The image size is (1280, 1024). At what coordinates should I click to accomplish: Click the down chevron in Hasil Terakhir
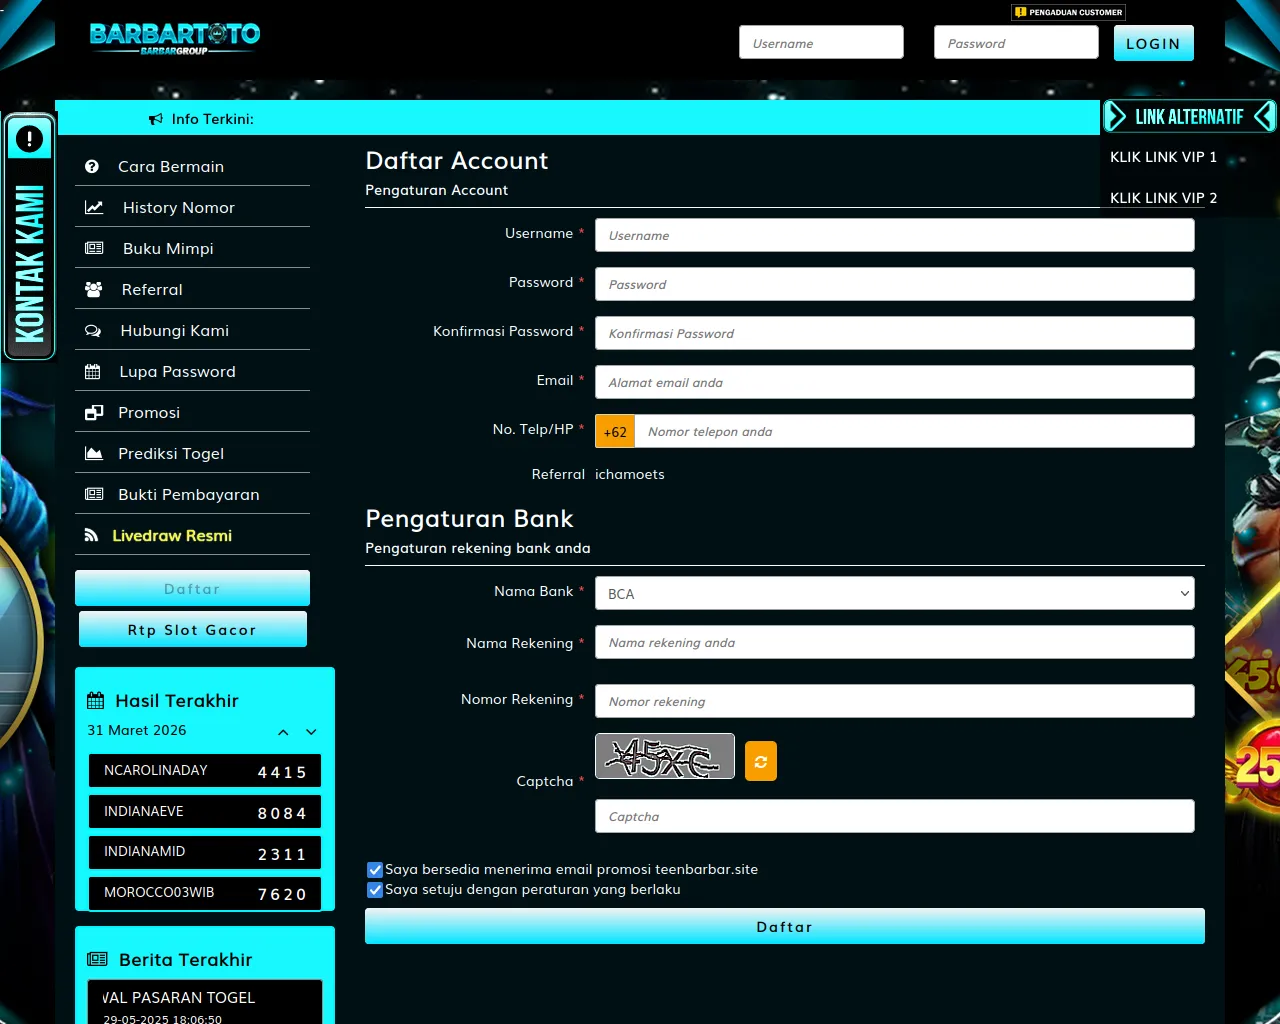click(x=311, y=732)
